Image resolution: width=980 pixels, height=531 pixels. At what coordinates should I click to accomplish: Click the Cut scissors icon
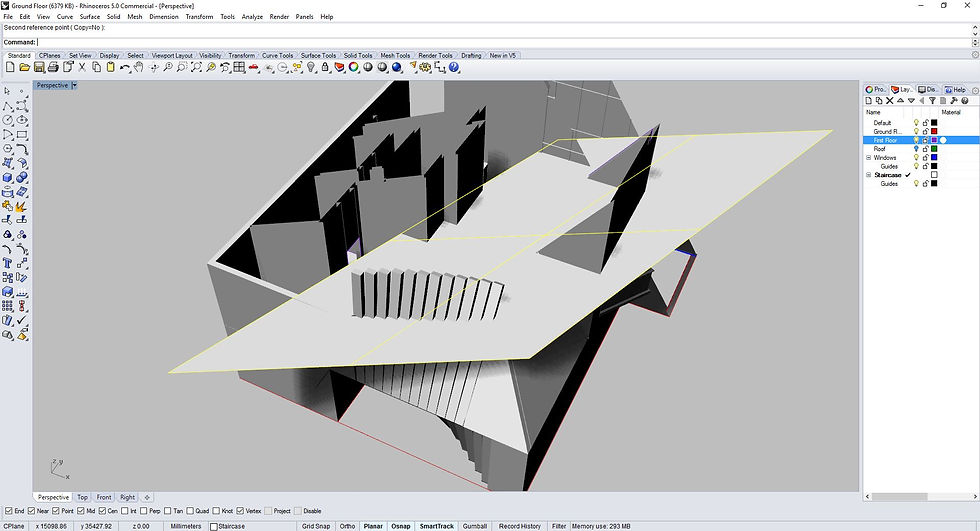pos(82,67)
